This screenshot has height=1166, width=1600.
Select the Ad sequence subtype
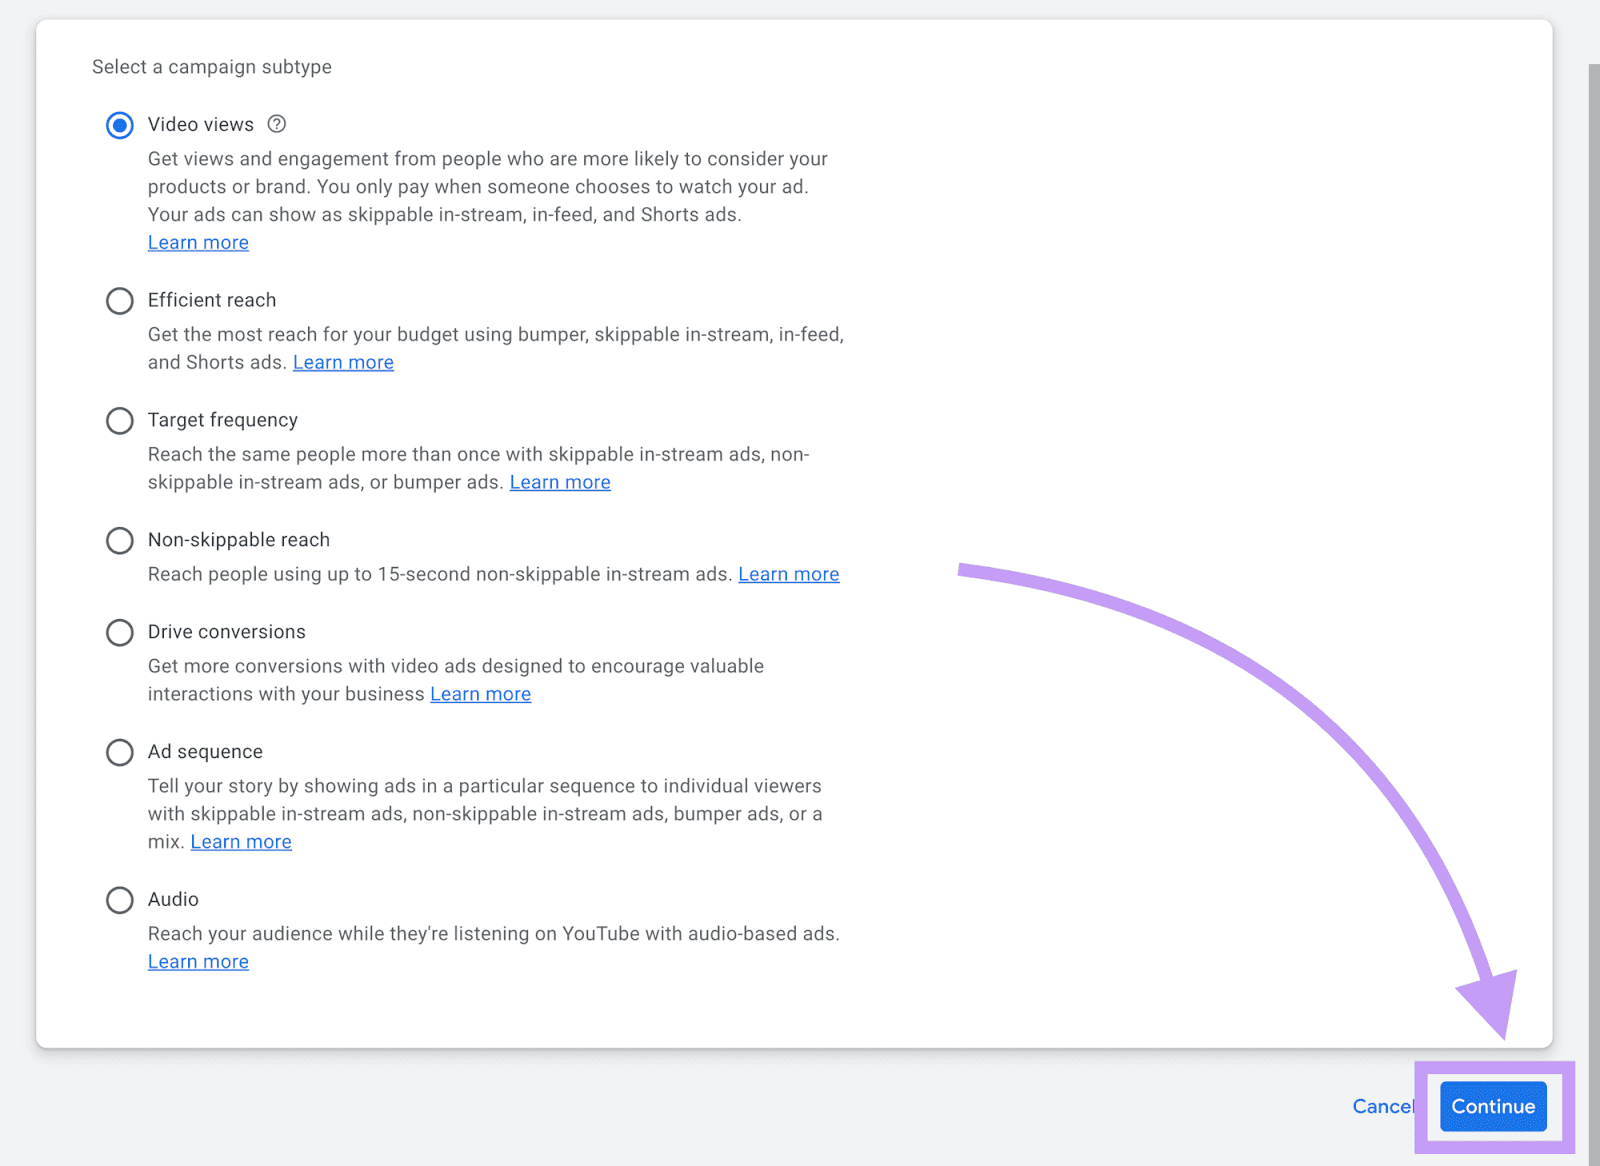(x=119, y=752)
